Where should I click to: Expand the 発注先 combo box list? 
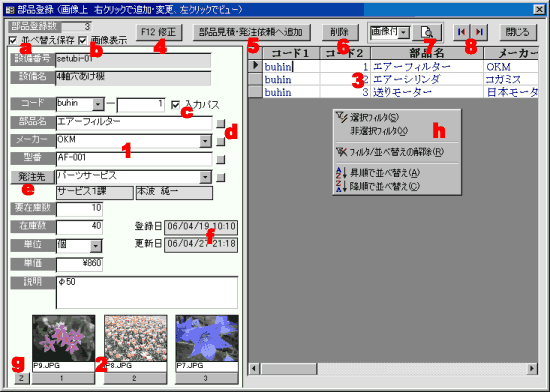coord(205,177)
